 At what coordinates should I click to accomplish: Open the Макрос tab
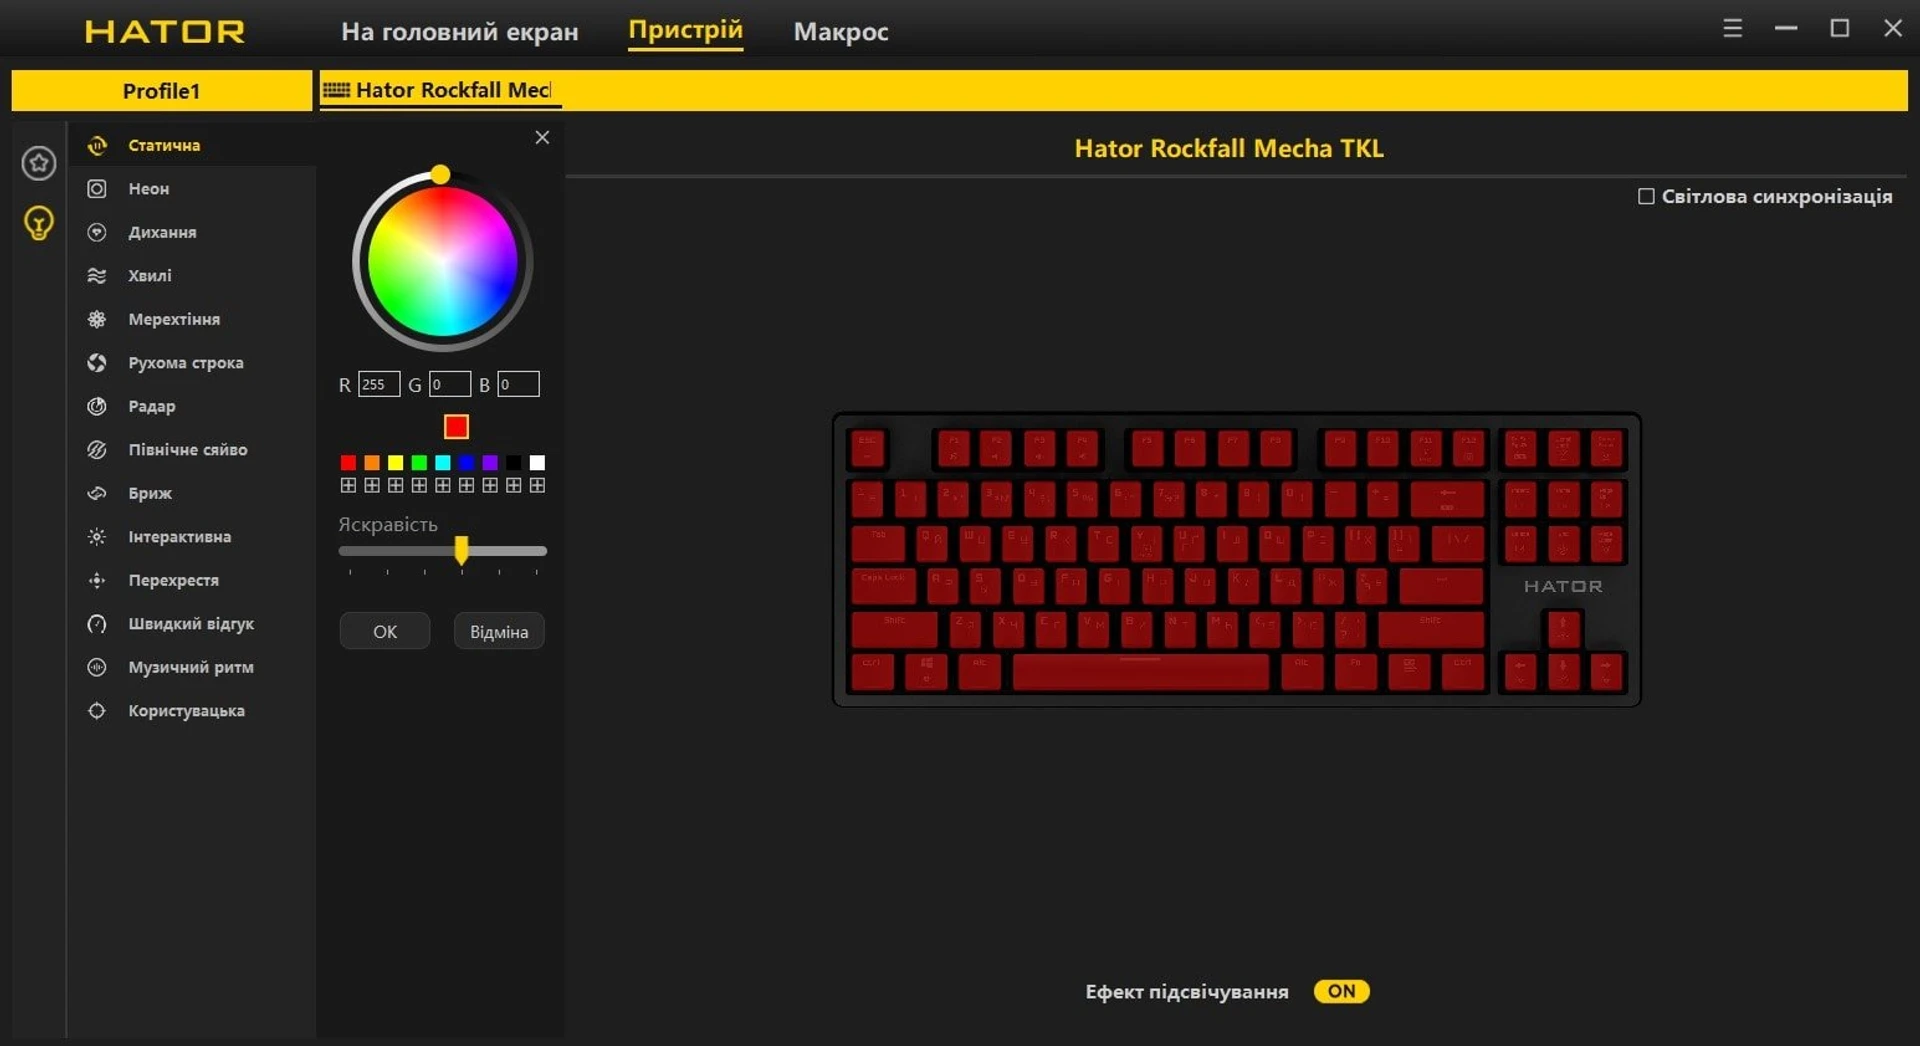click(841, 32)
